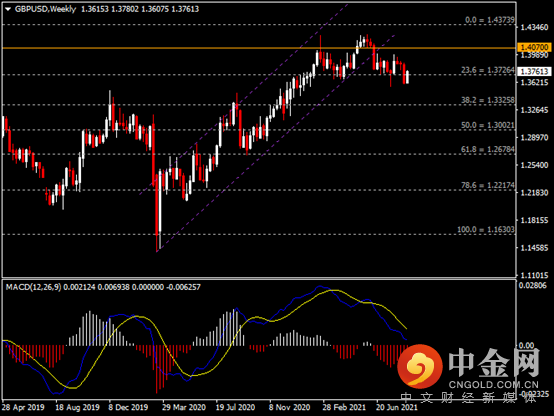Click the 50.0 = 1.30021 Fibonacci label
This screenshot has height=416, width=554.
[x=488, y=125]
